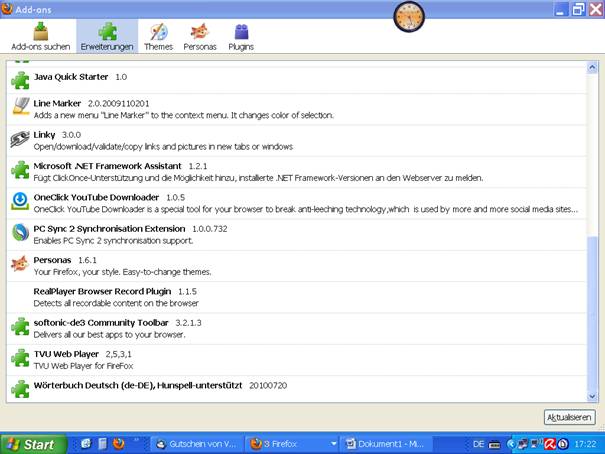Viewport: 605px width, 454px height.
Task: Click the Linky chain-link icon
Action: click(20, 139)
